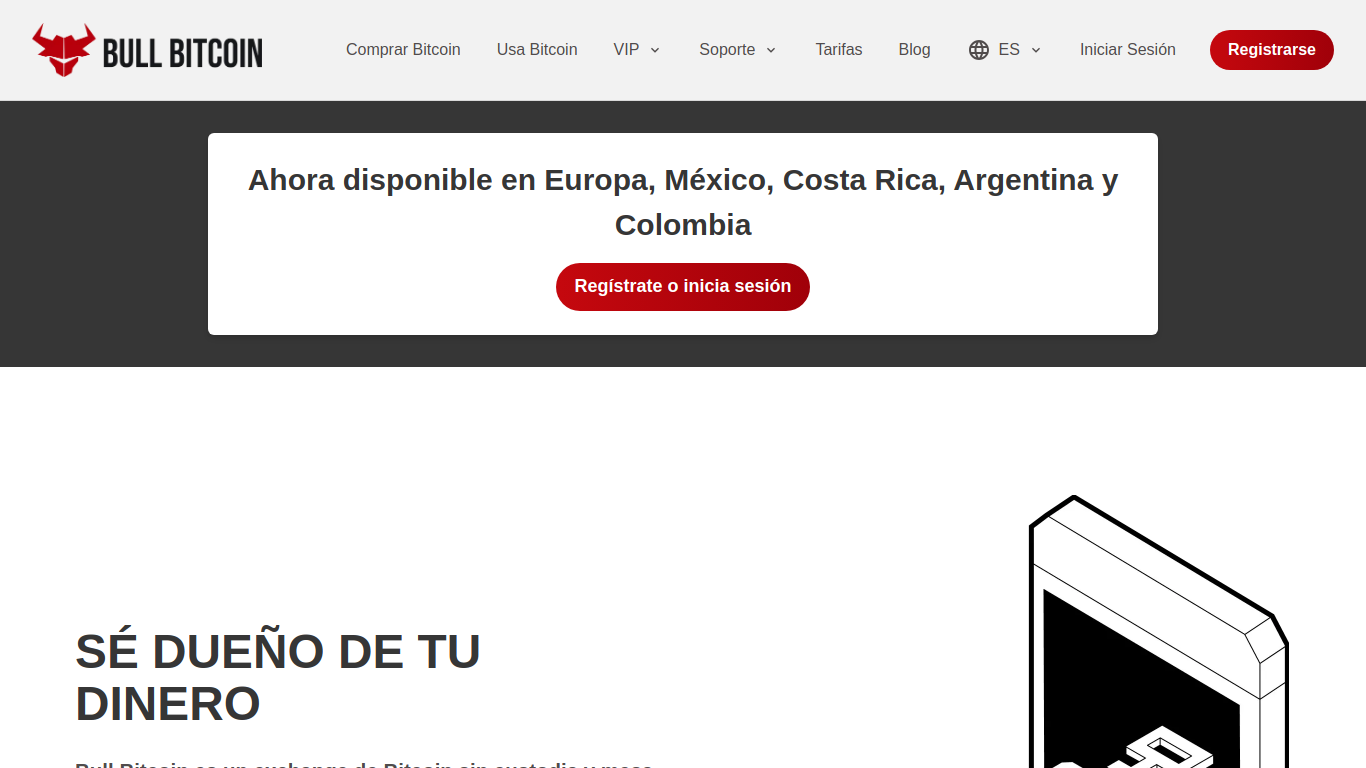The width and height of the screenshot is (1366, 768).
Task: Click the SÉ DUEÑO DE TU DINERO heading
Action: click(x=278, y=677)
